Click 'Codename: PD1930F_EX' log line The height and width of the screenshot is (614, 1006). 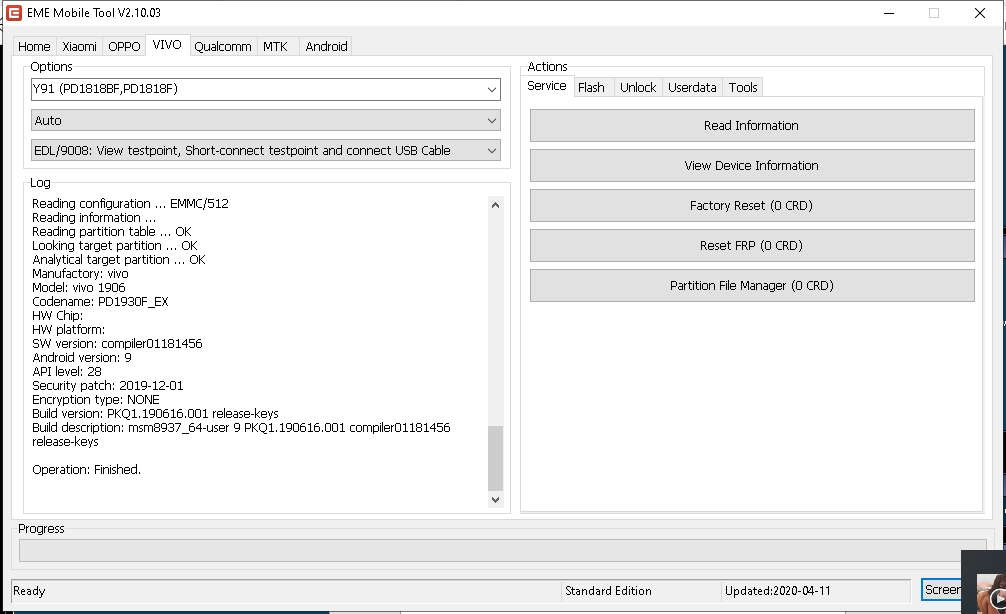coord(100,302)
